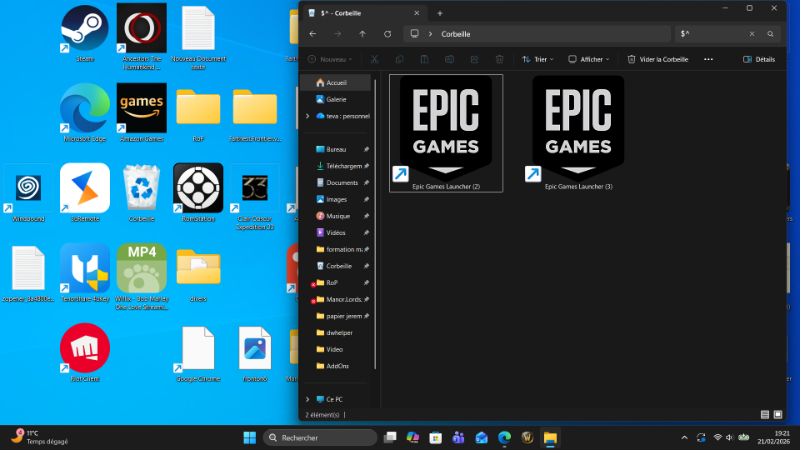The image size is (800, 450).
Task: Open Téléchargements in the navigation pane
Action: click(342, 166)
